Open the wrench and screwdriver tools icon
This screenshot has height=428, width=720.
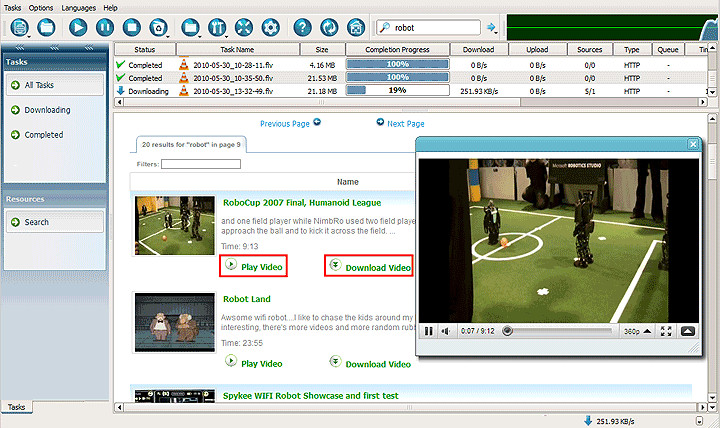pyautogui.click(x=217, y=28)
